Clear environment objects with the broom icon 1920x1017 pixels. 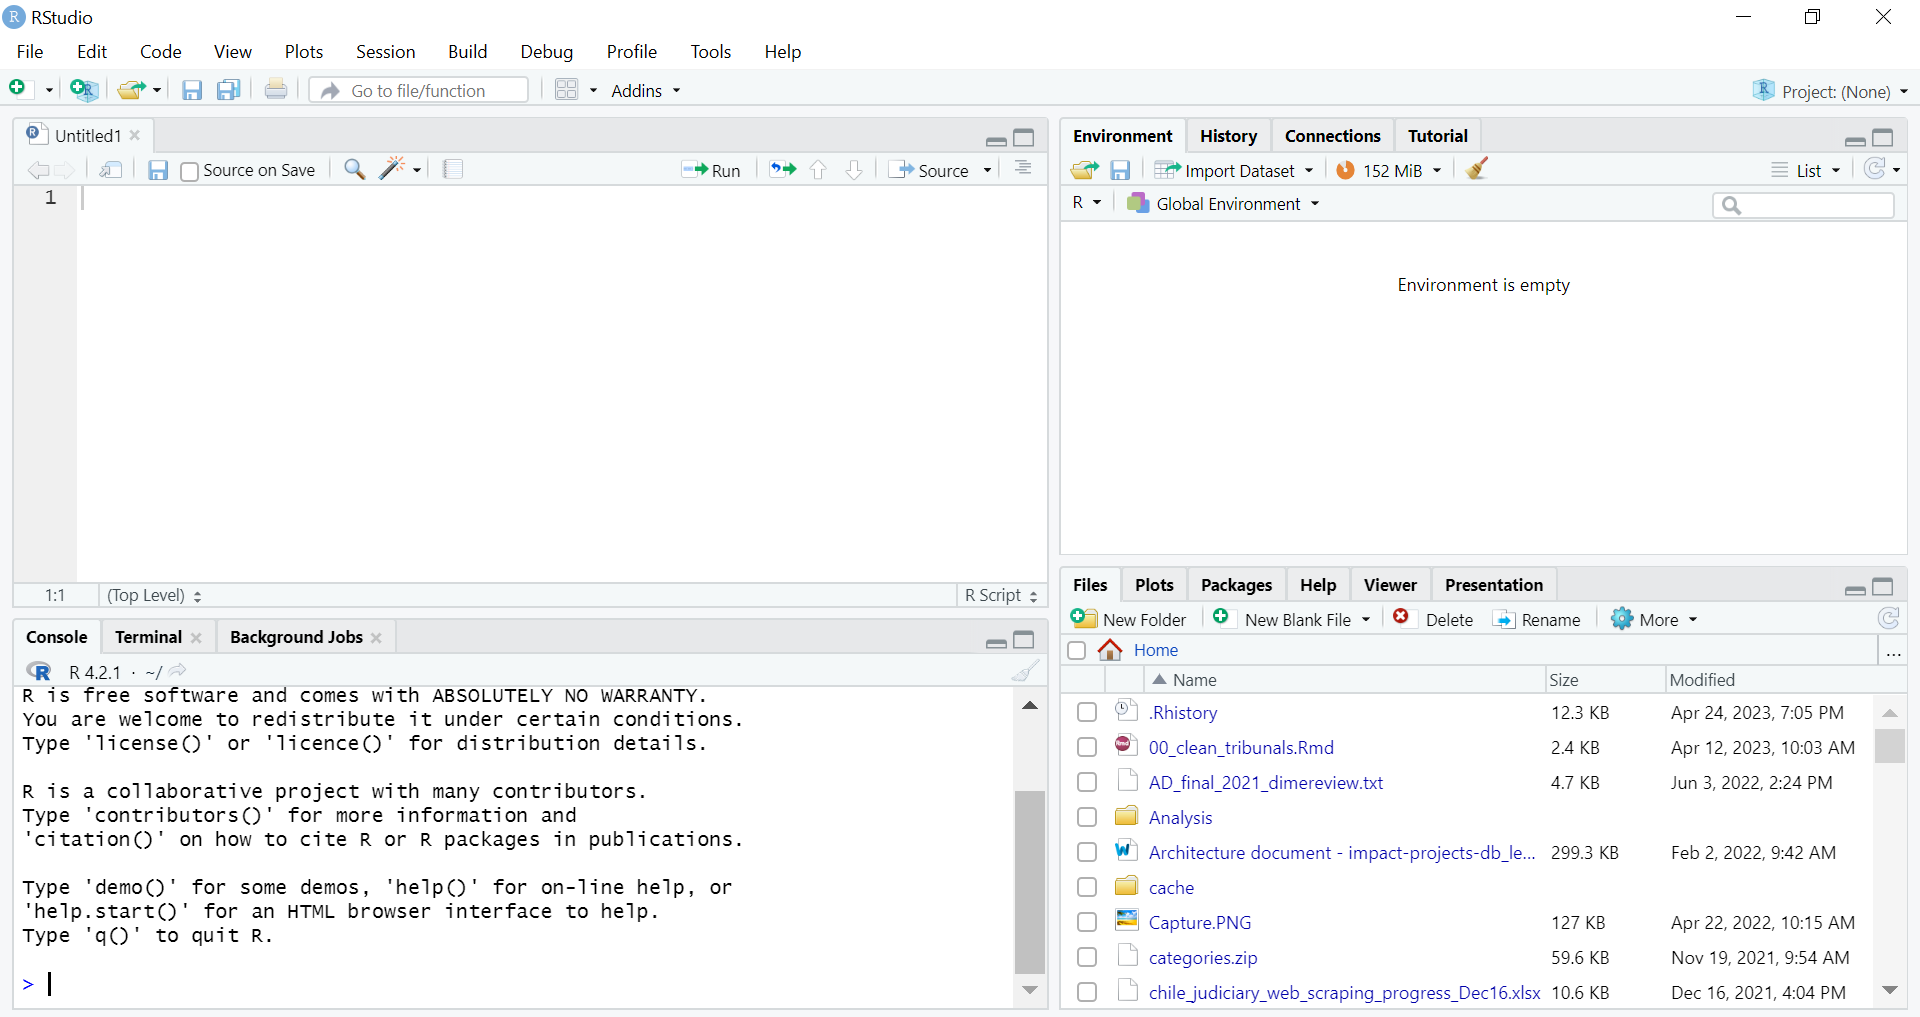tap(1477, 170)
